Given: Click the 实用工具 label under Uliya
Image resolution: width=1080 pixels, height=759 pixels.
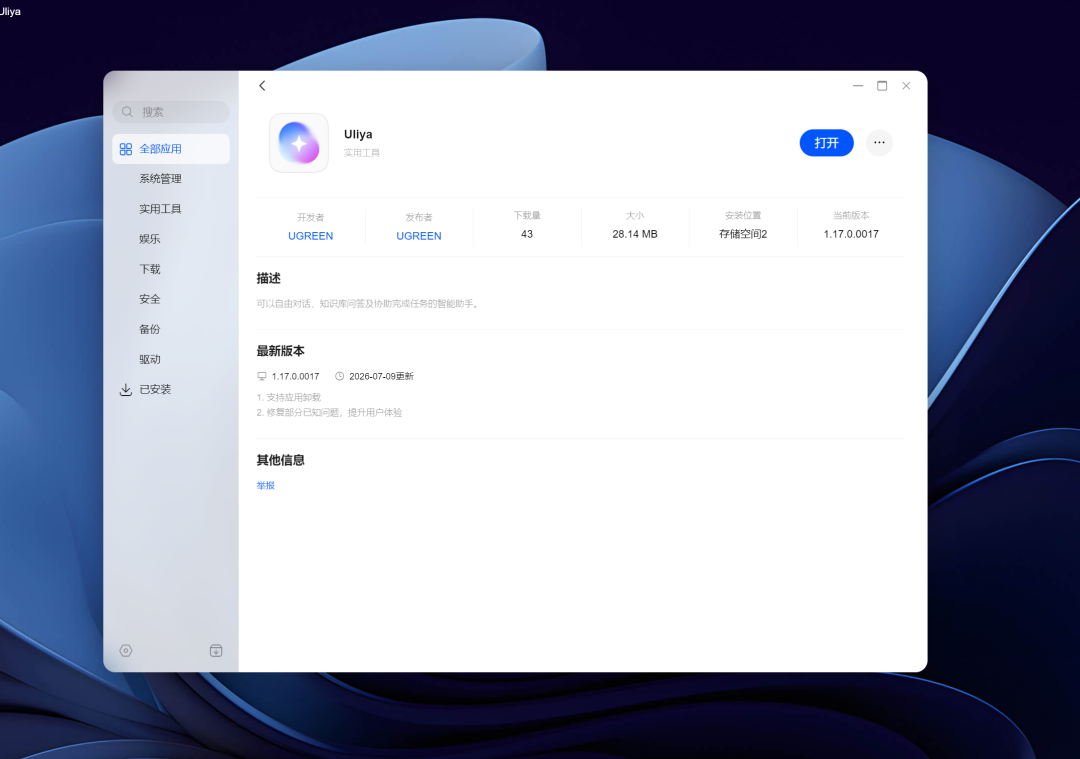Looking at the screenshot, I should coord(362,153).
